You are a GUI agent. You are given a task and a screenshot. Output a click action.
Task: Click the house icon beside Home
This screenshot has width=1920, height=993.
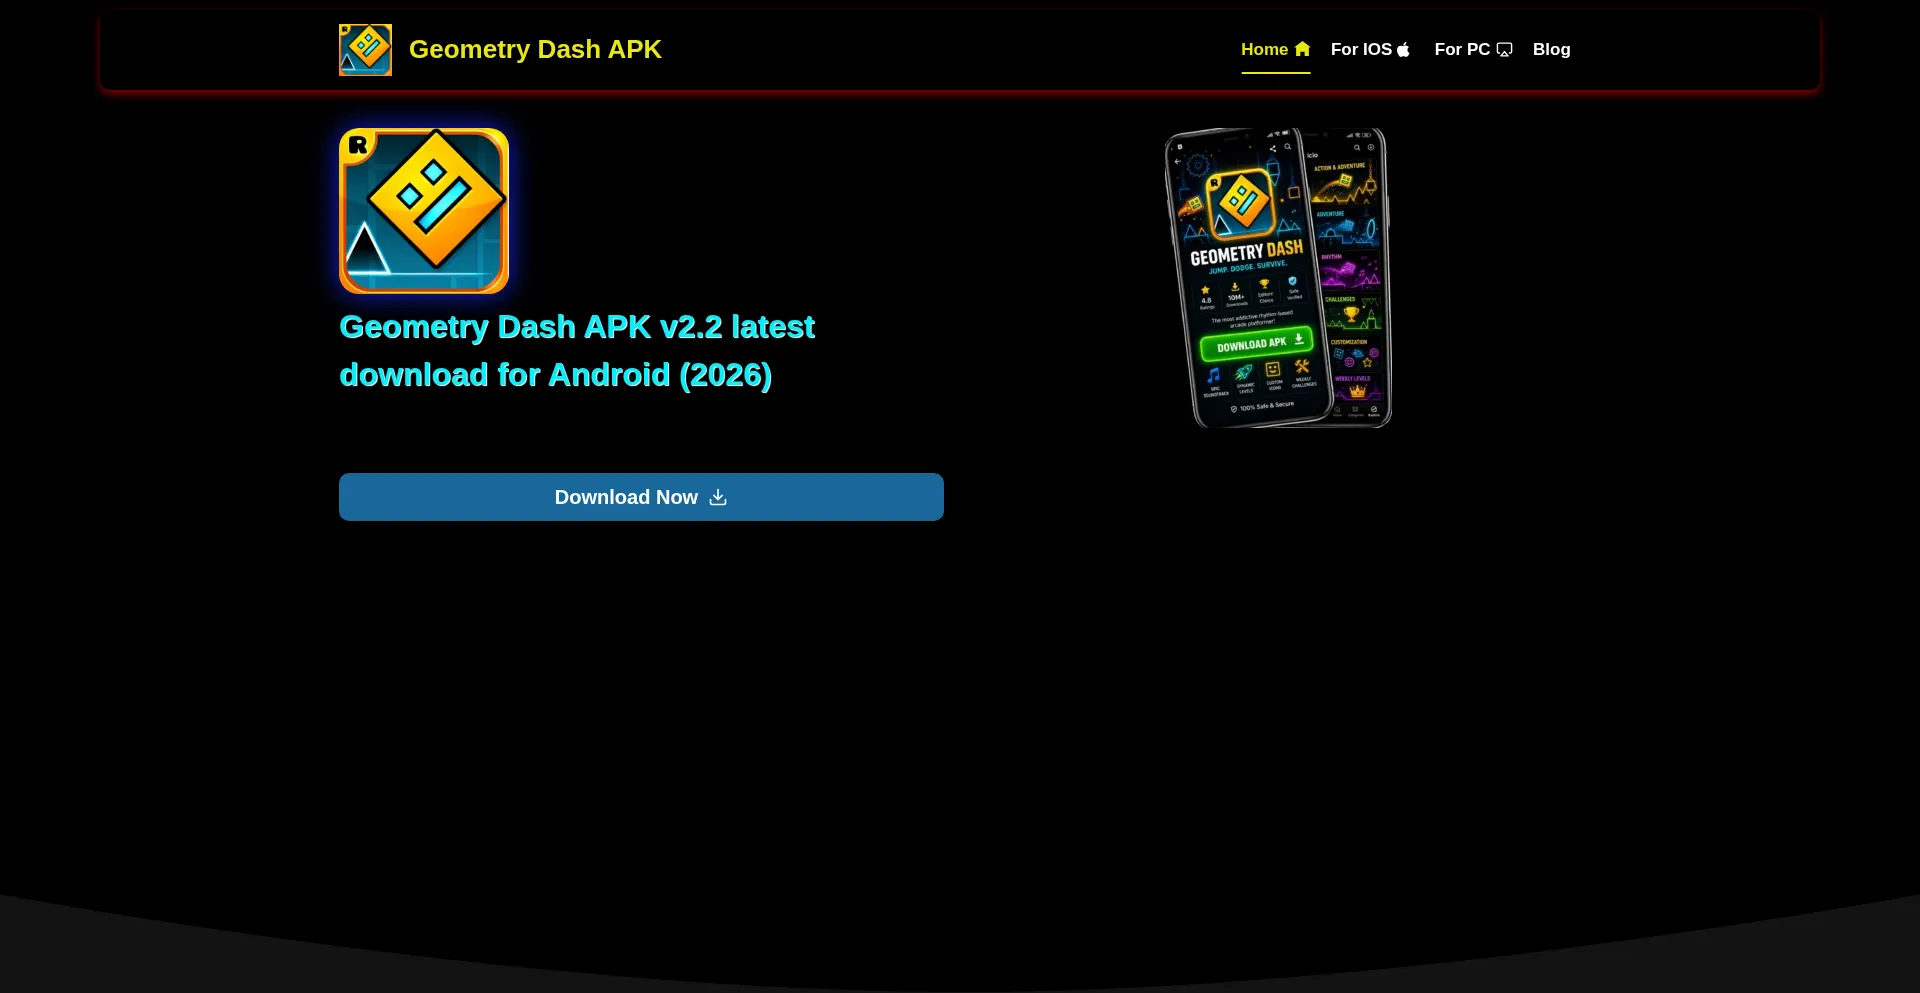click(x=1302, y=49)
